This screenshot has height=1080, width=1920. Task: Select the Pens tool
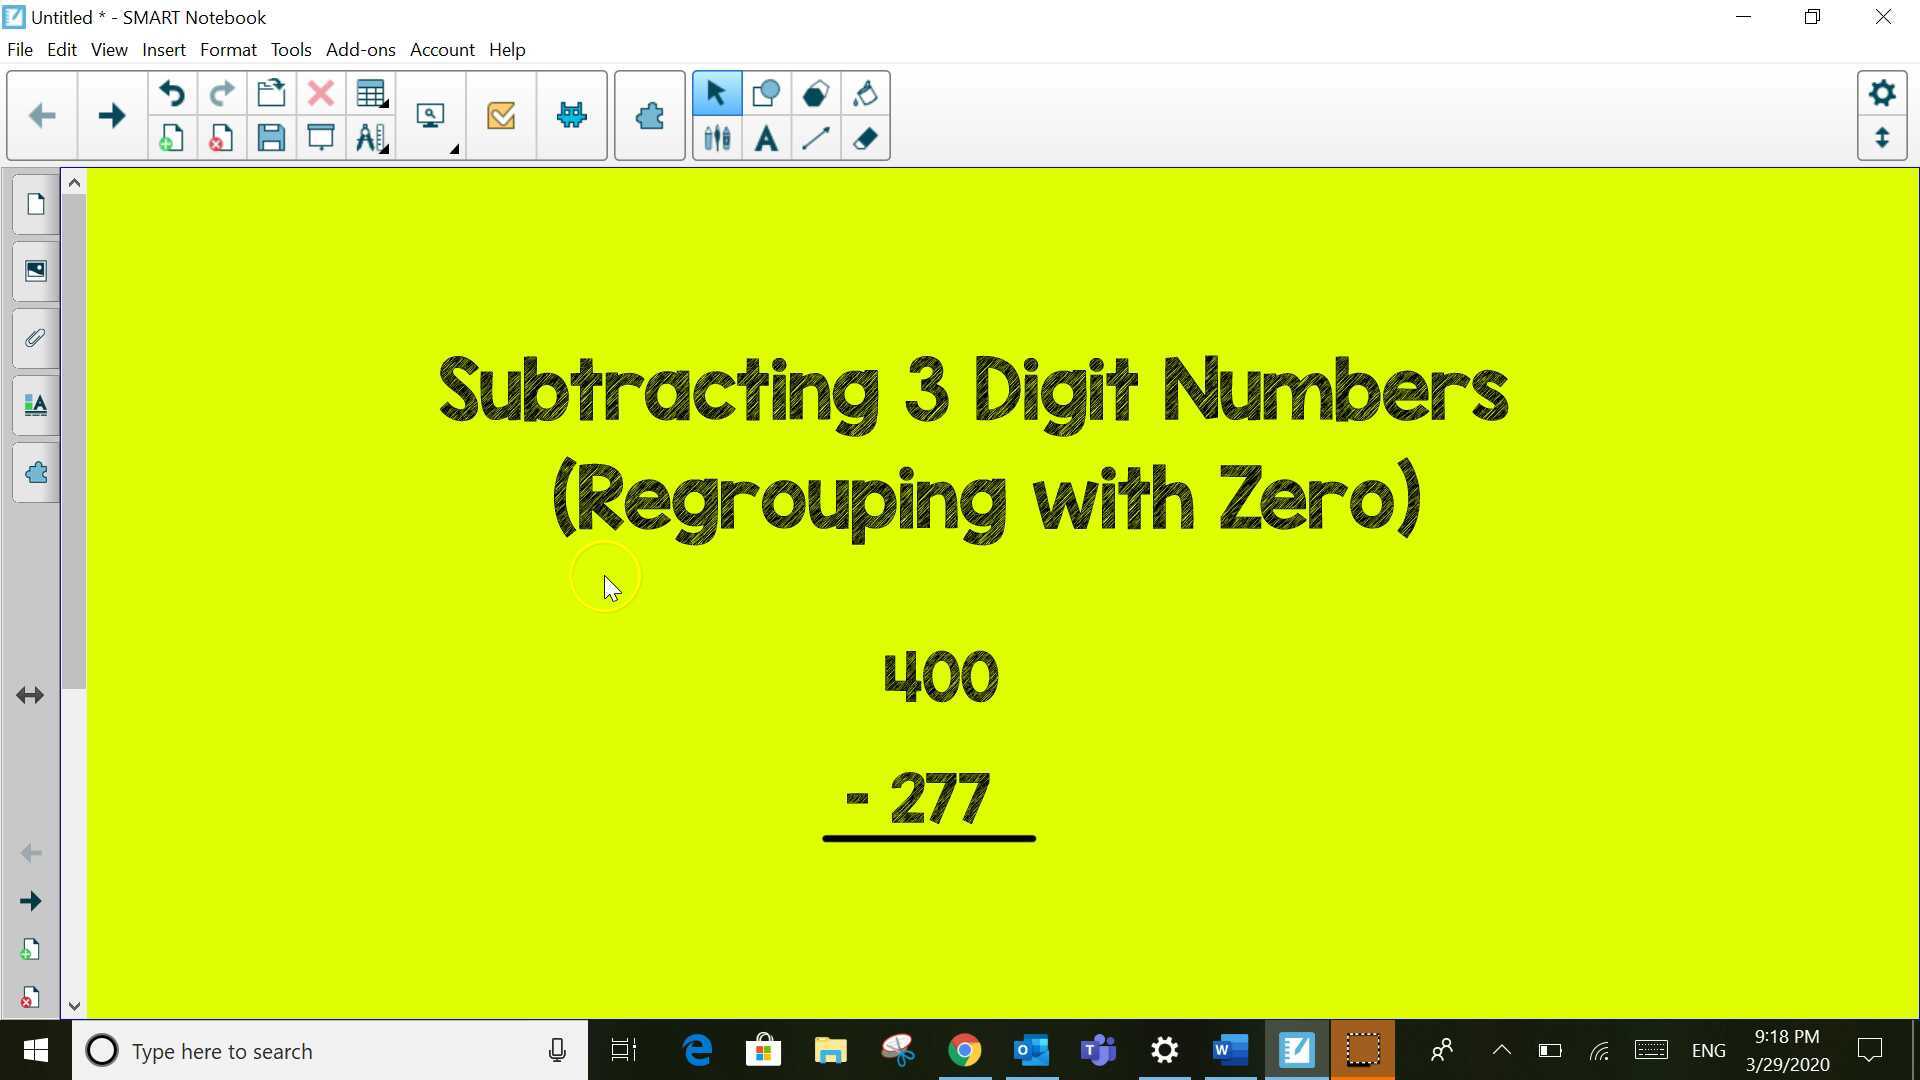tap(717, 139)
